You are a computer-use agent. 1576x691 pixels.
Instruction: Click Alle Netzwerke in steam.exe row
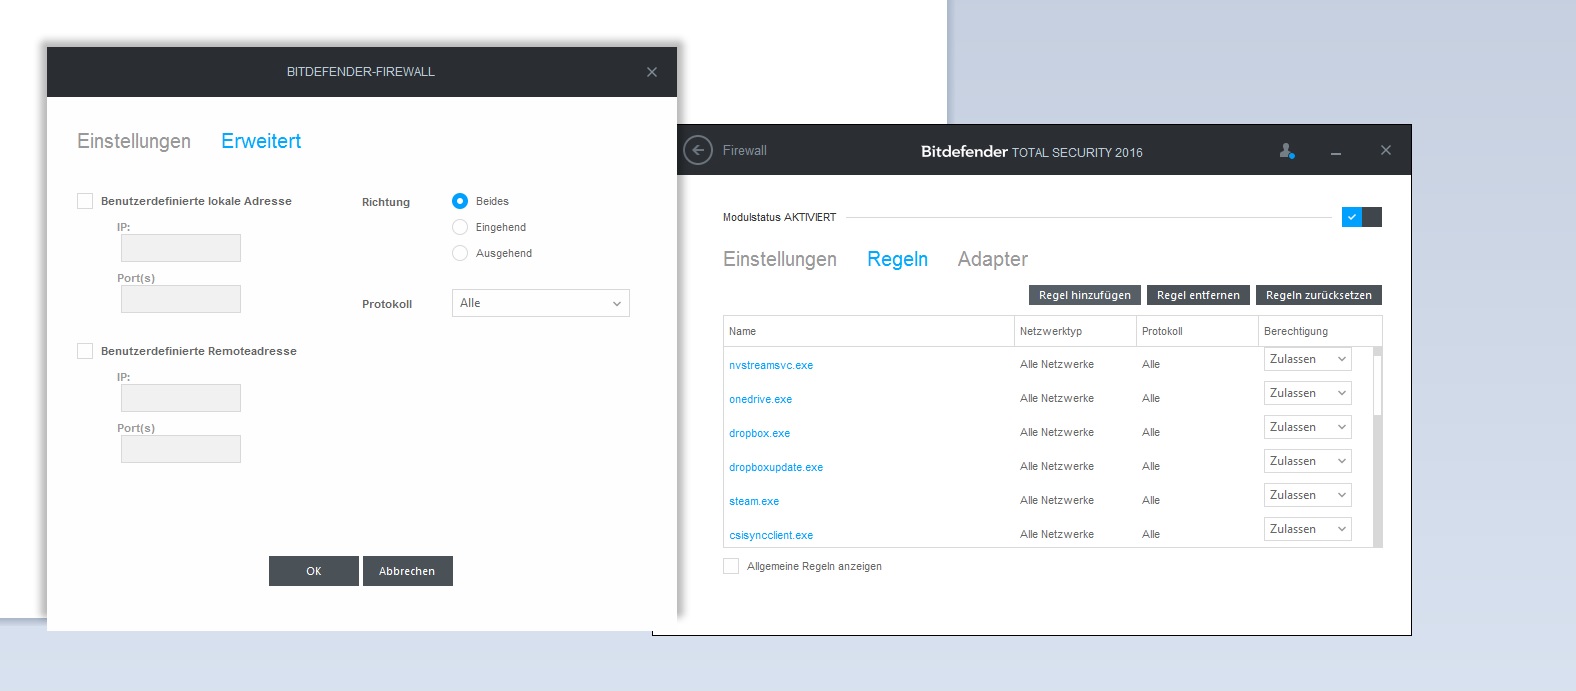point(1057,500)
